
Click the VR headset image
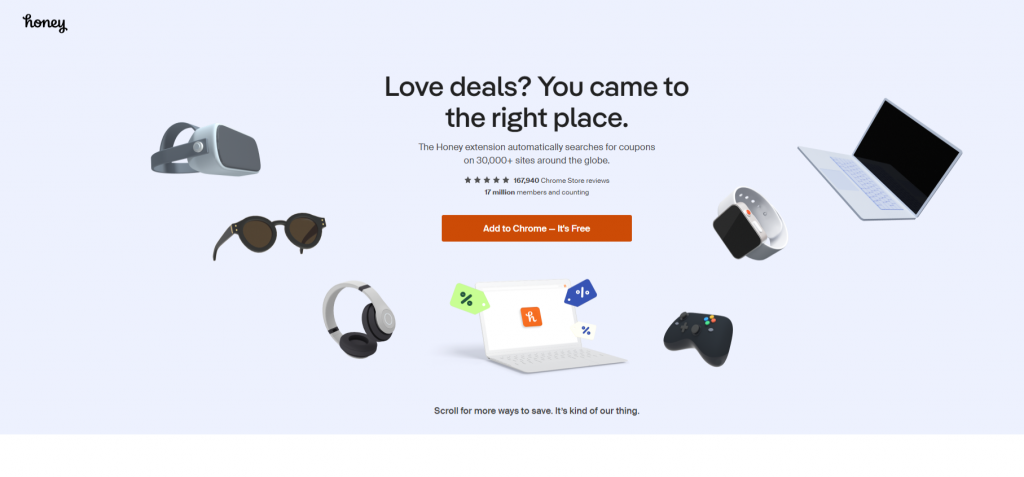pyautogui.click(x=206, y=149)
